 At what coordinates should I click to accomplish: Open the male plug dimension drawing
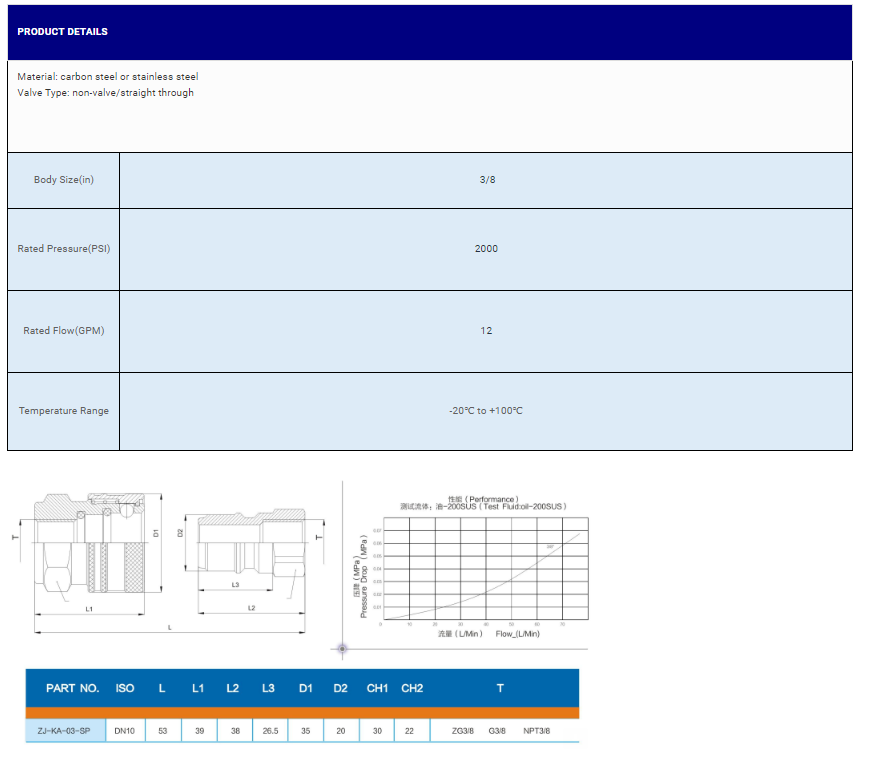coord(248,556)
